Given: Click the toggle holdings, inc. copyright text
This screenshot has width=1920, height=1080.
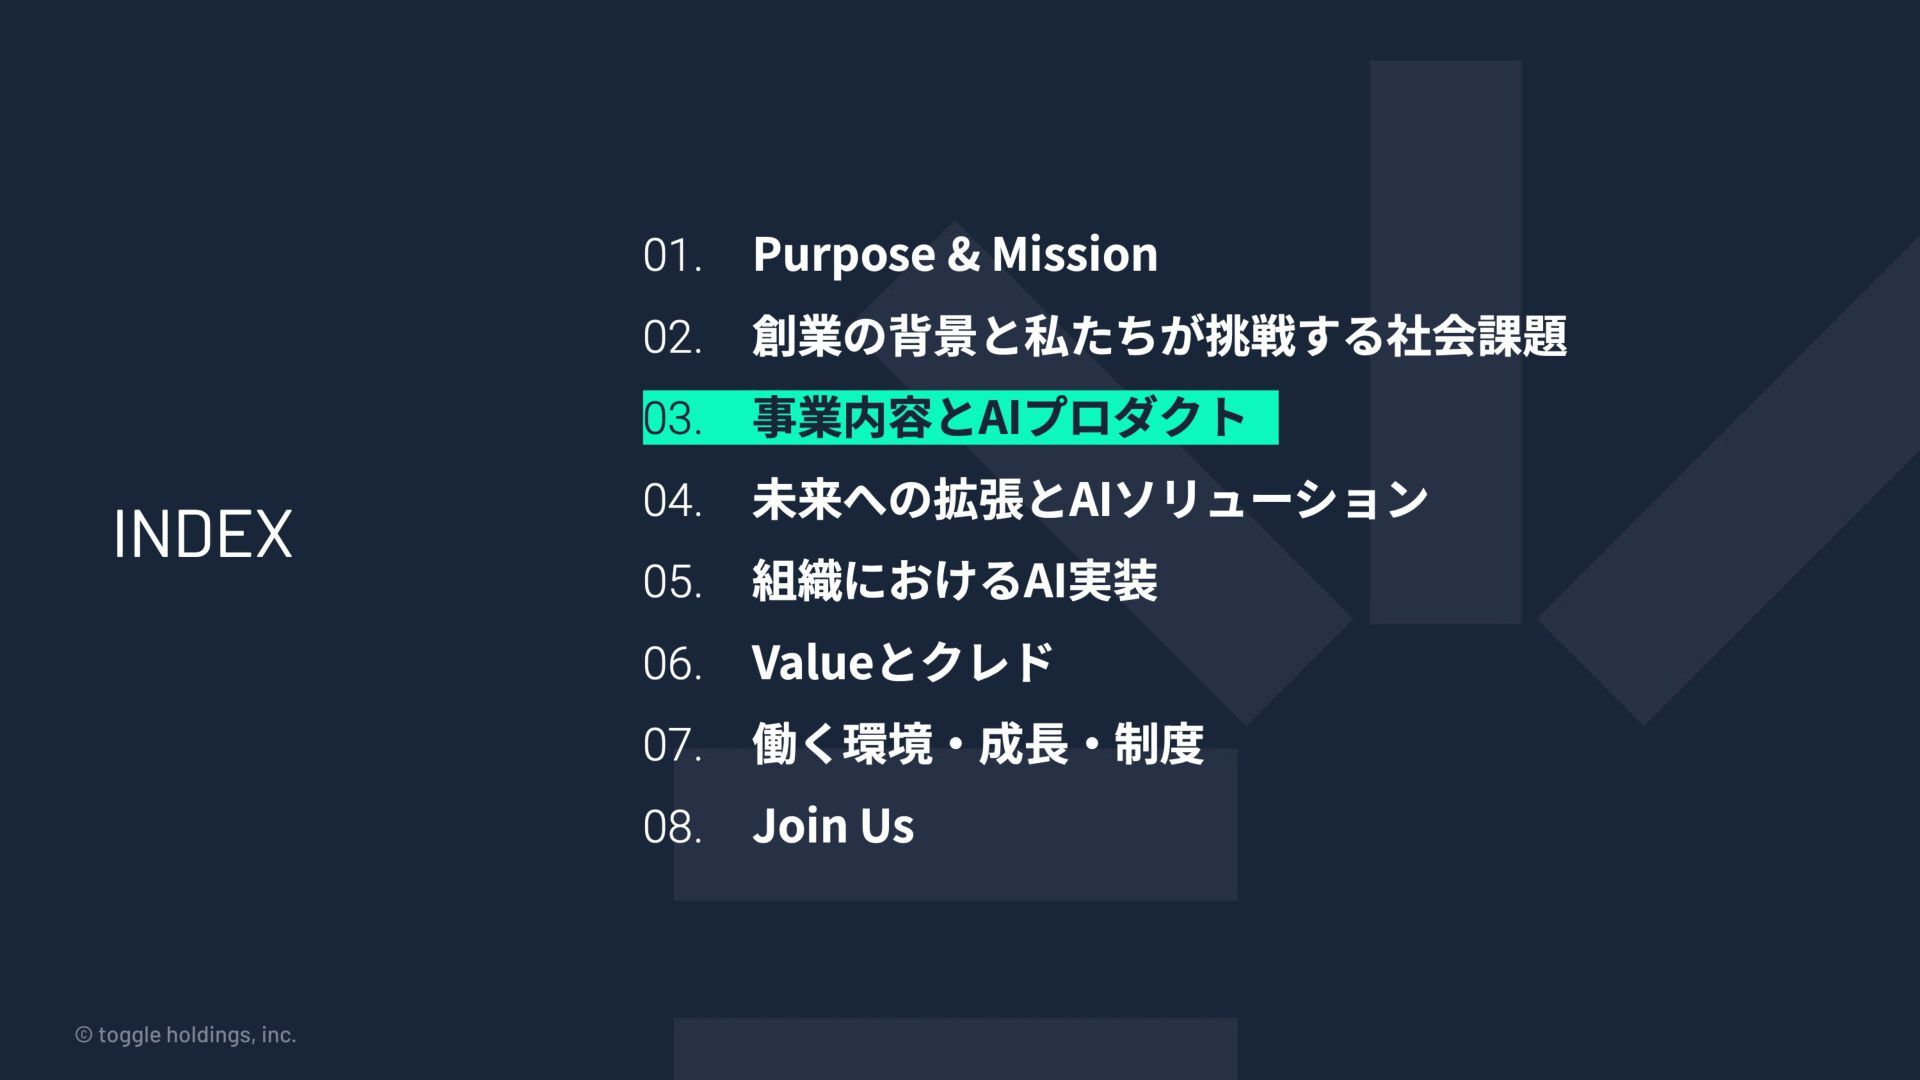Looking at the screenshot, I should pos(186,1035).
